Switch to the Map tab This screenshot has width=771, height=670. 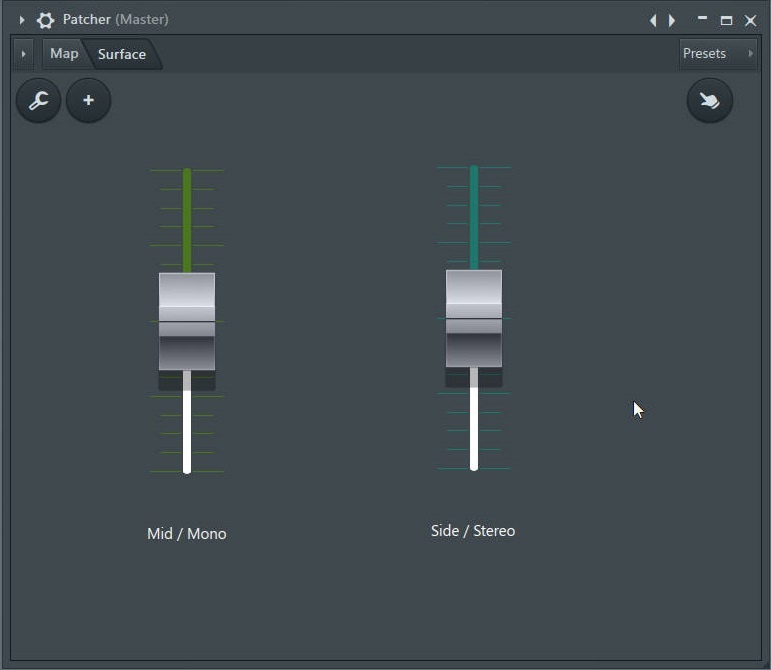pyautogui.click(x=64, y=53)
